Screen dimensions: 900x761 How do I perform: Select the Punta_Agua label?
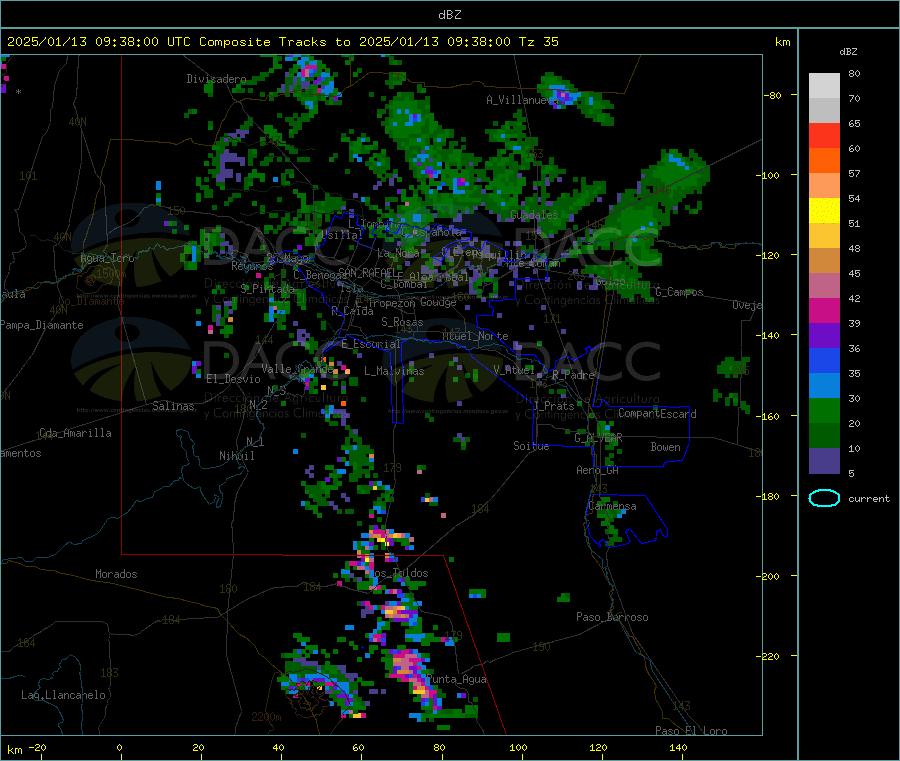[x=456, y=679]
